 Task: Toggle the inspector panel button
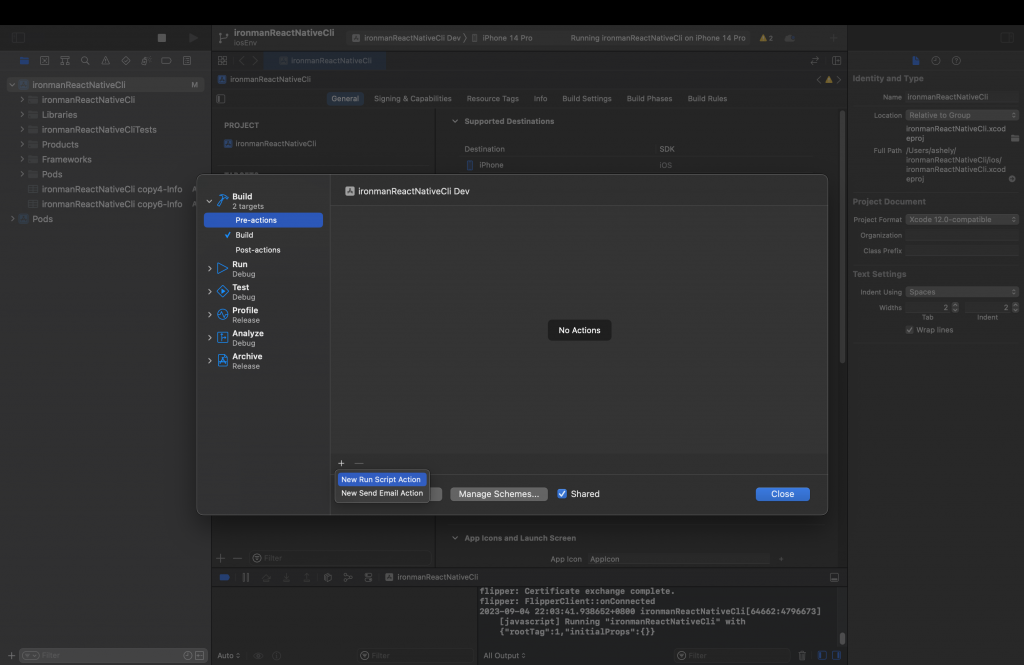1007,38
